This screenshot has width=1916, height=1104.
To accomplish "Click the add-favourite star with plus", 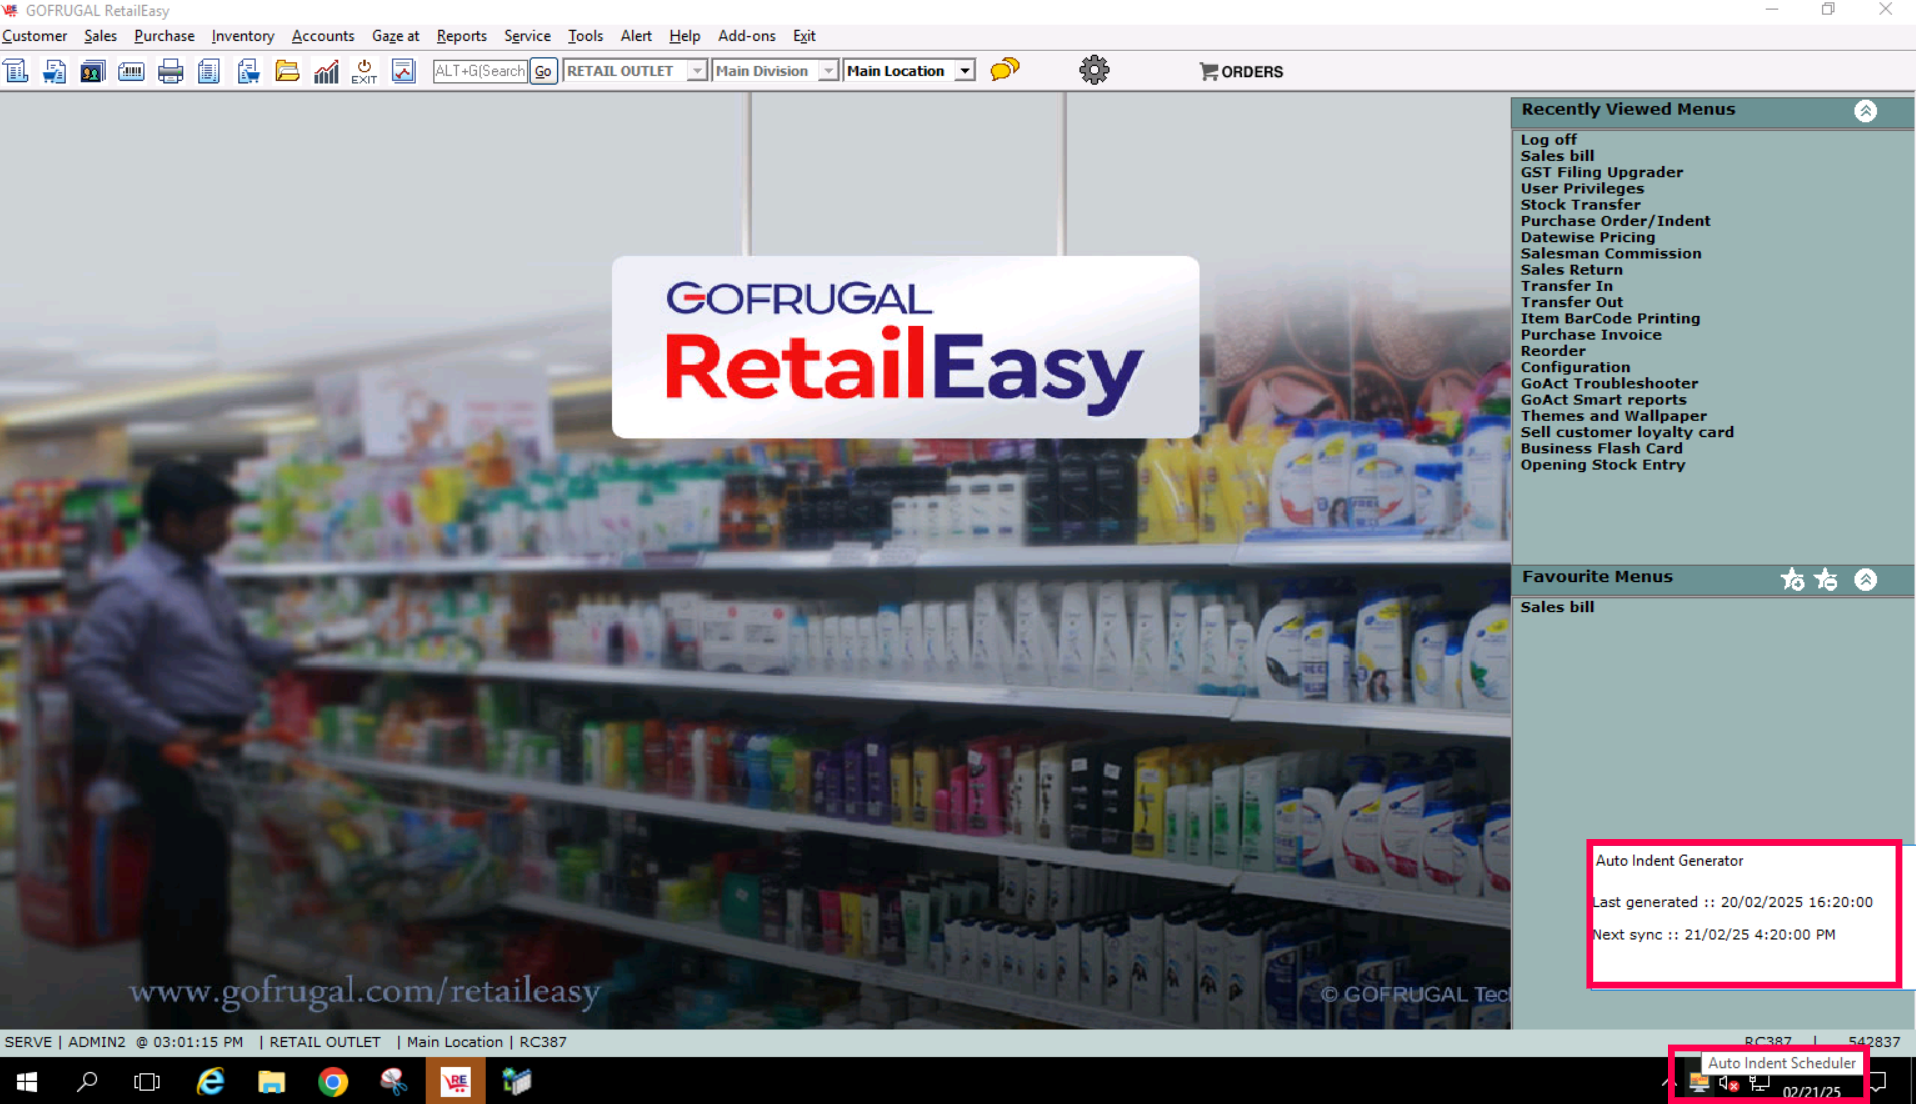I will 1792,579.
